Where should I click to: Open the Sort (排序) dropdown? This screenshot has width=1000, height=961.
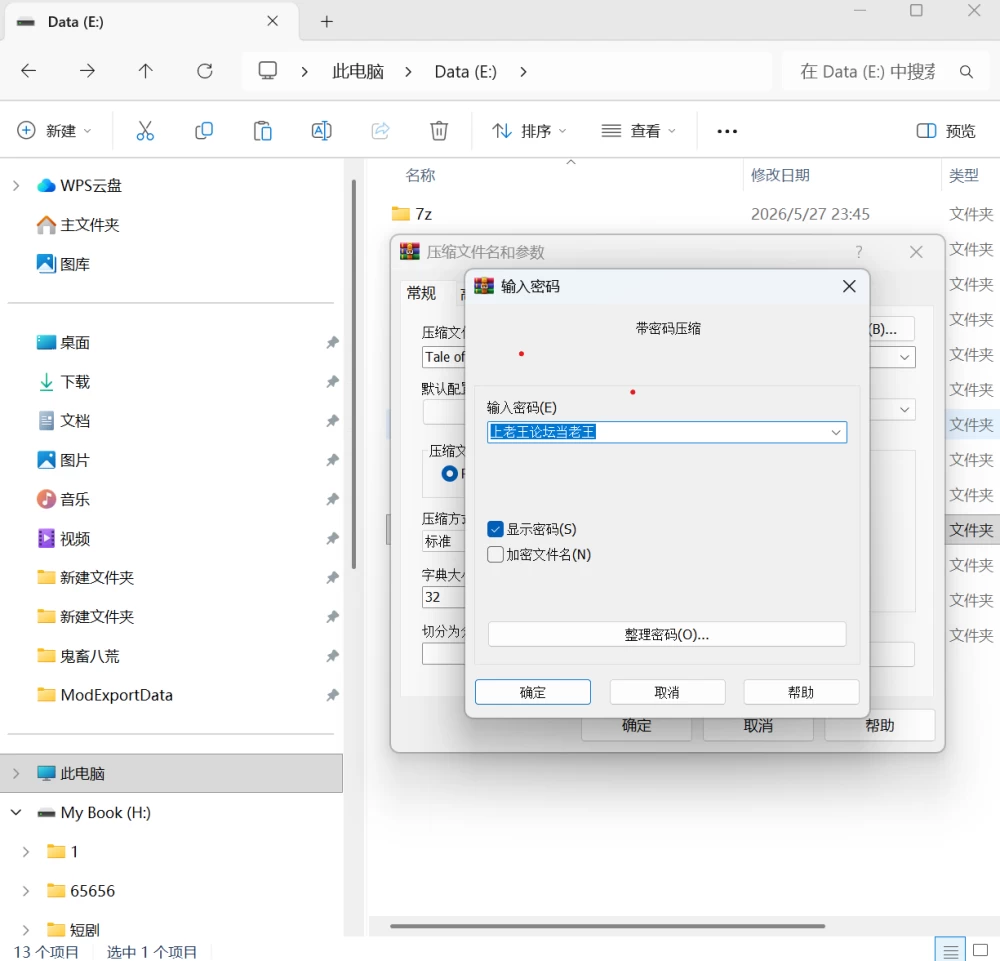coord(529,131)
